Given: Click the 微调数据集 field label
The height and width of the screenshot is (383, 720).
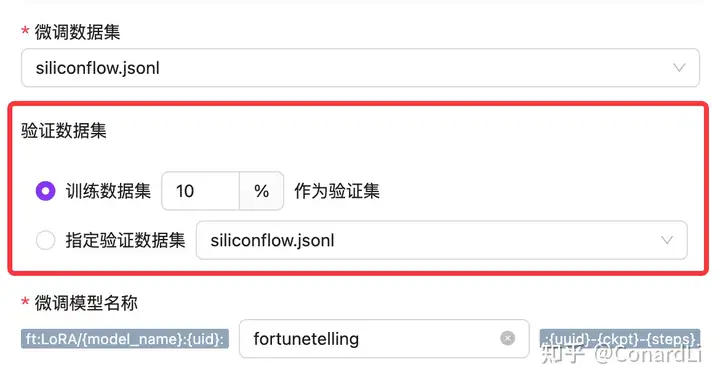Looking at the screenshot, I should [78, 32].
